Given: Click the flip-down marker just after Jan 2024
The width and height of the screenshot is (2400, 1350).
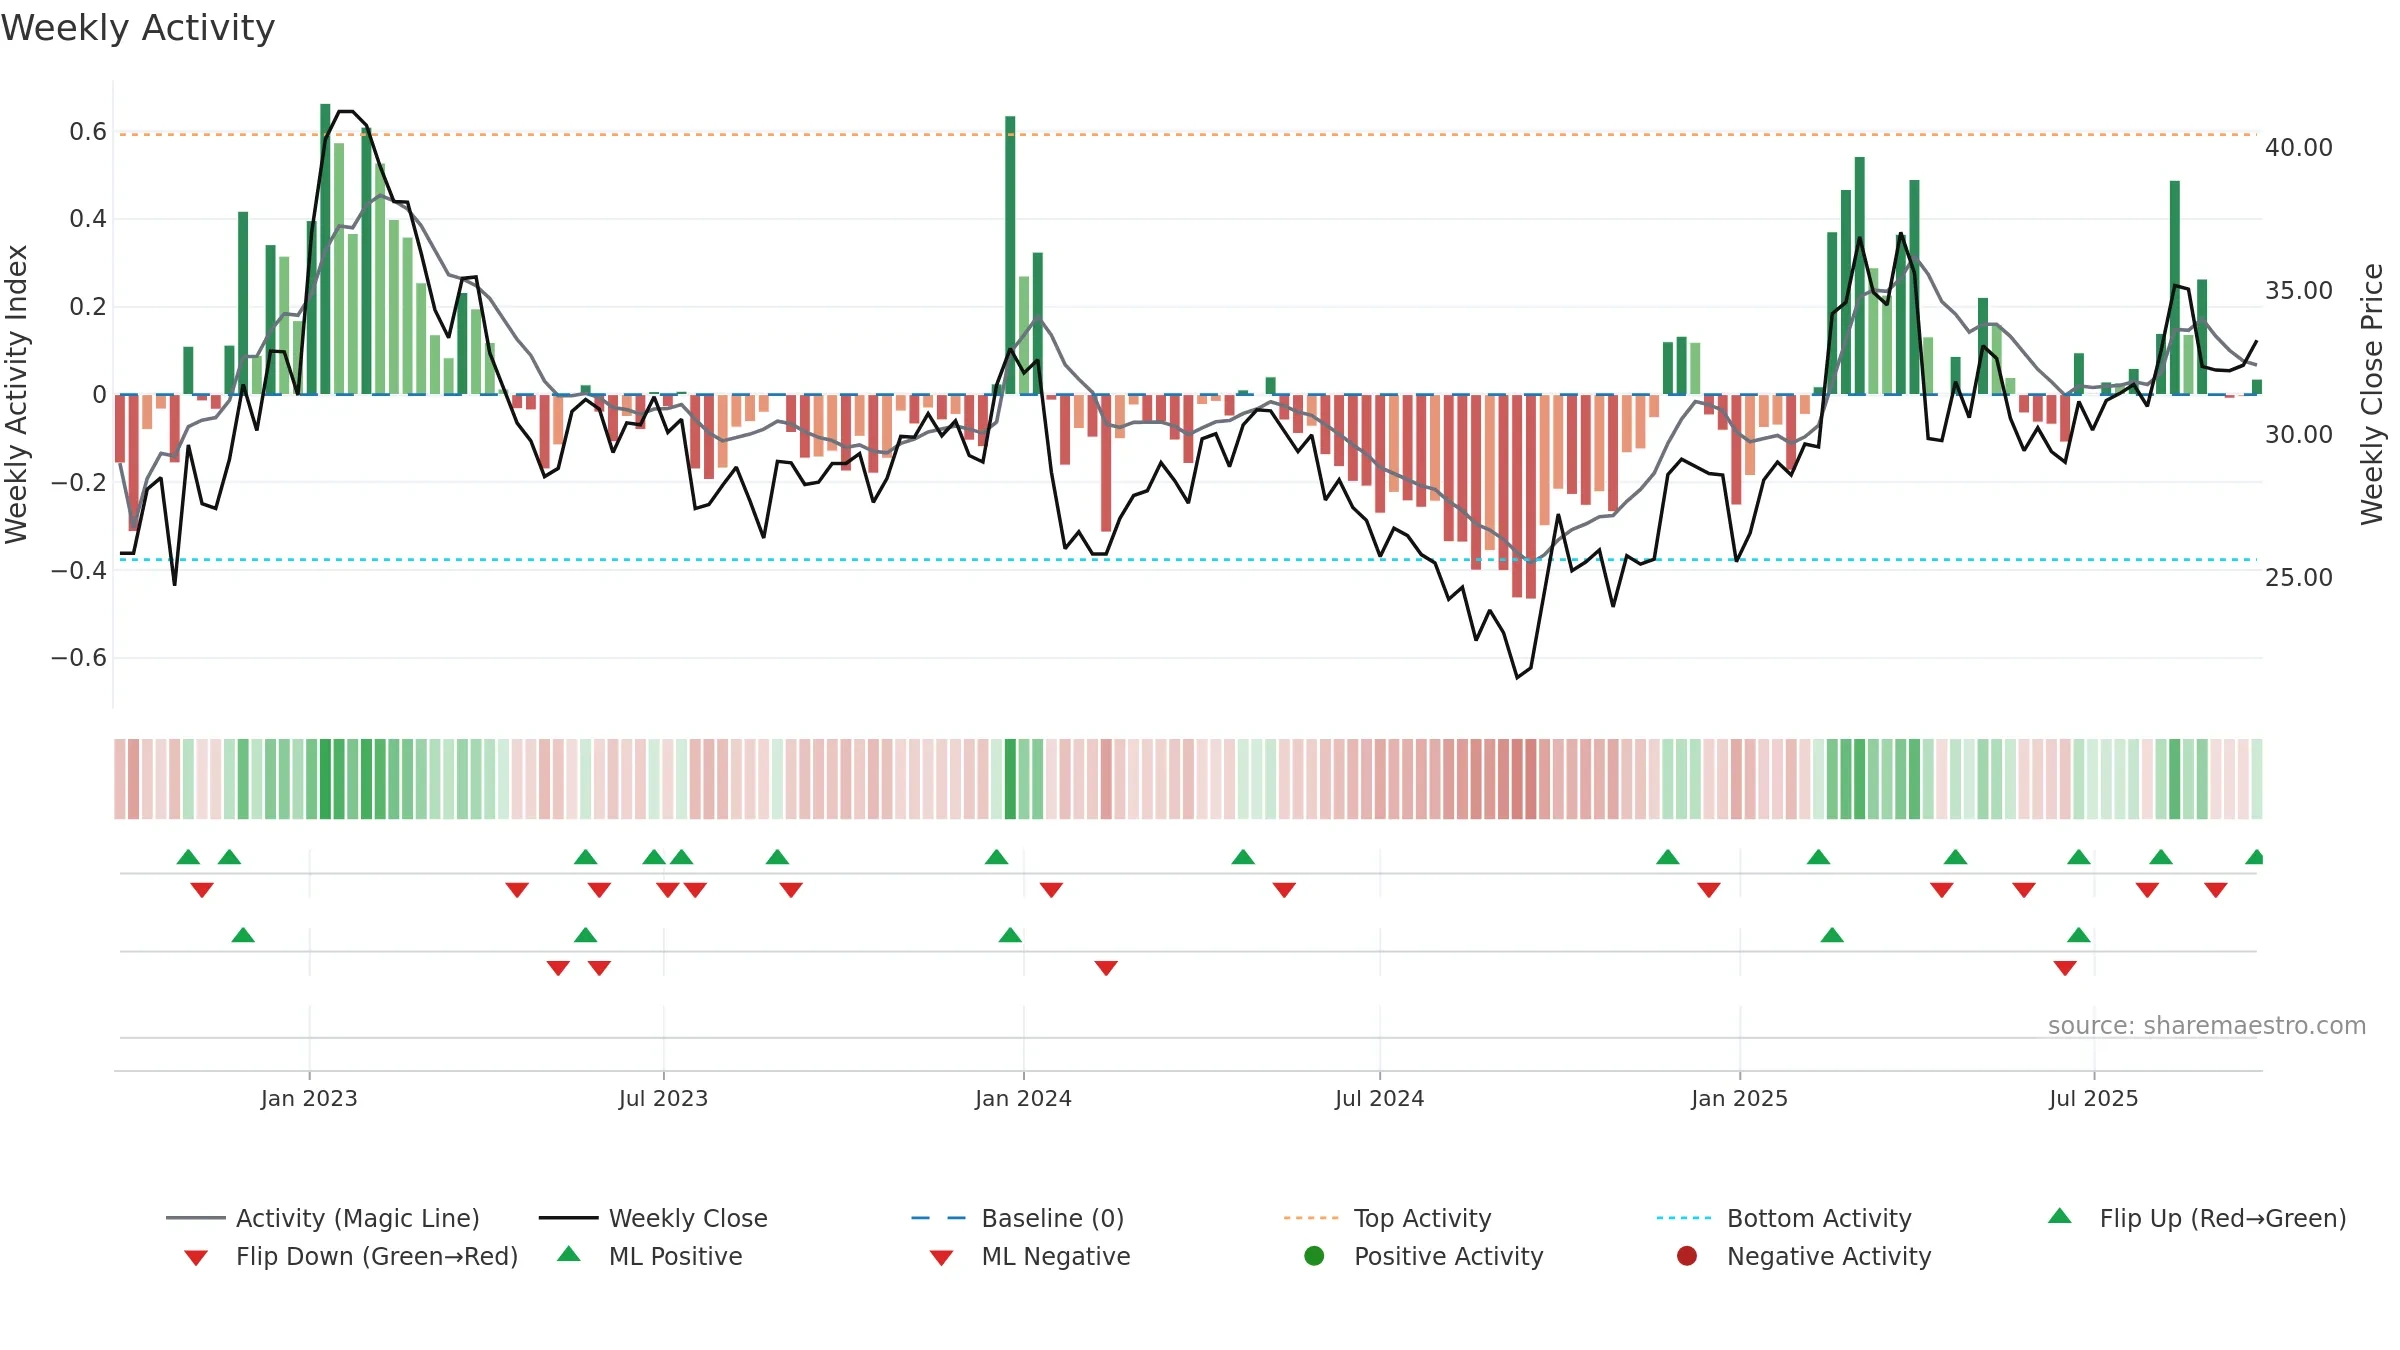Looking at the screenshot, I should click(x=1051, y=890).
